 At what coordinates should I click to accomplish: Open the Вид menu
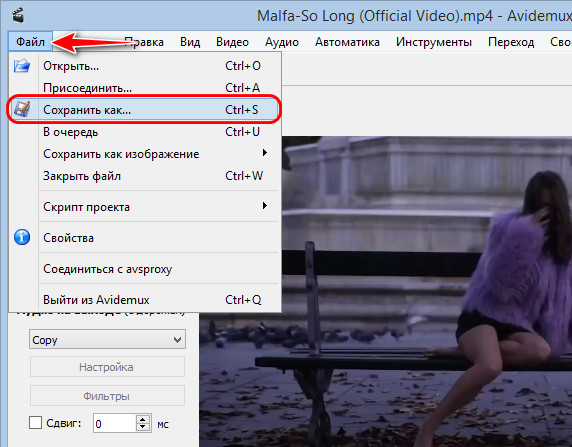(190, 42)
